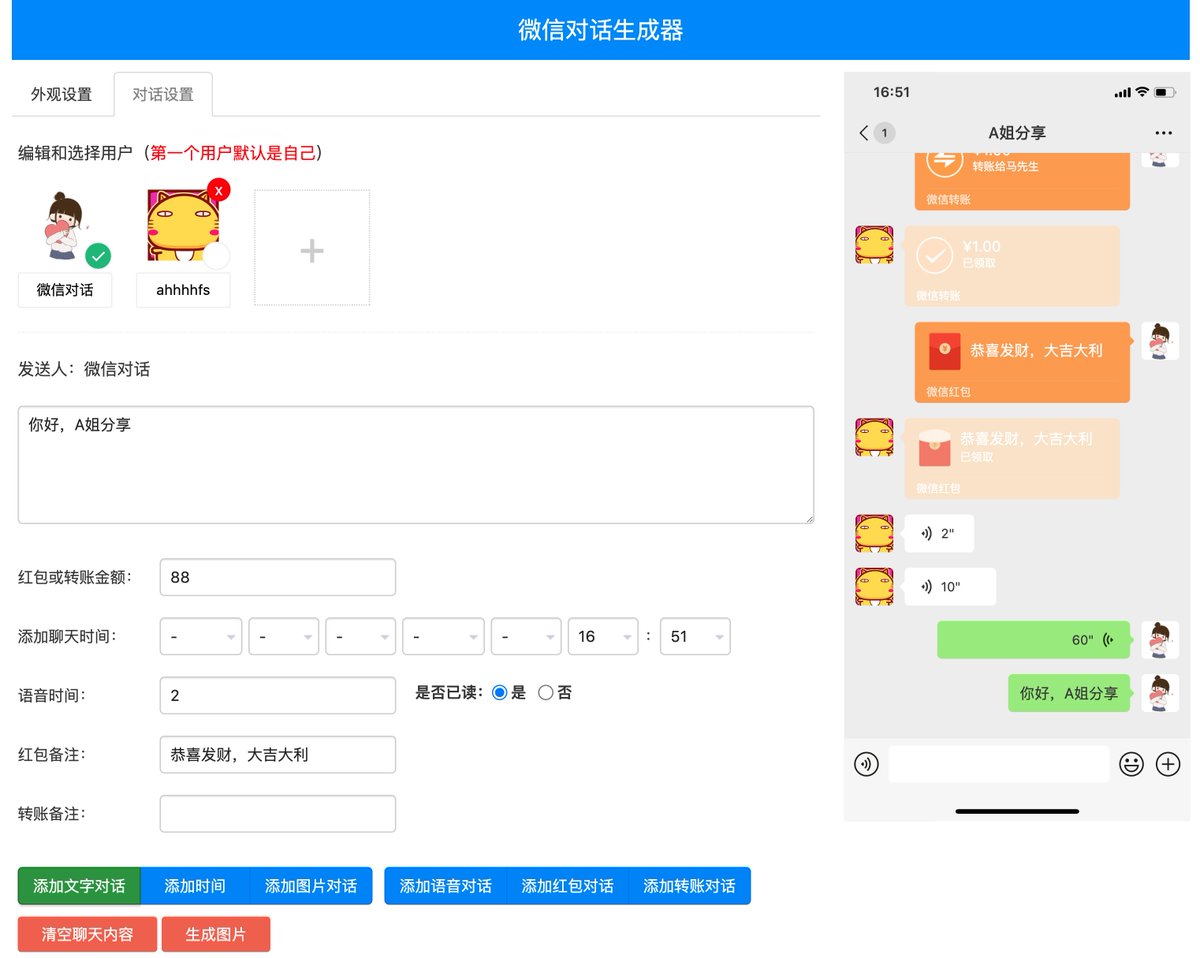Toggle green checkmark on 微信对话 user
This screenshot has height=958, width=1200.
click(98, 256)
